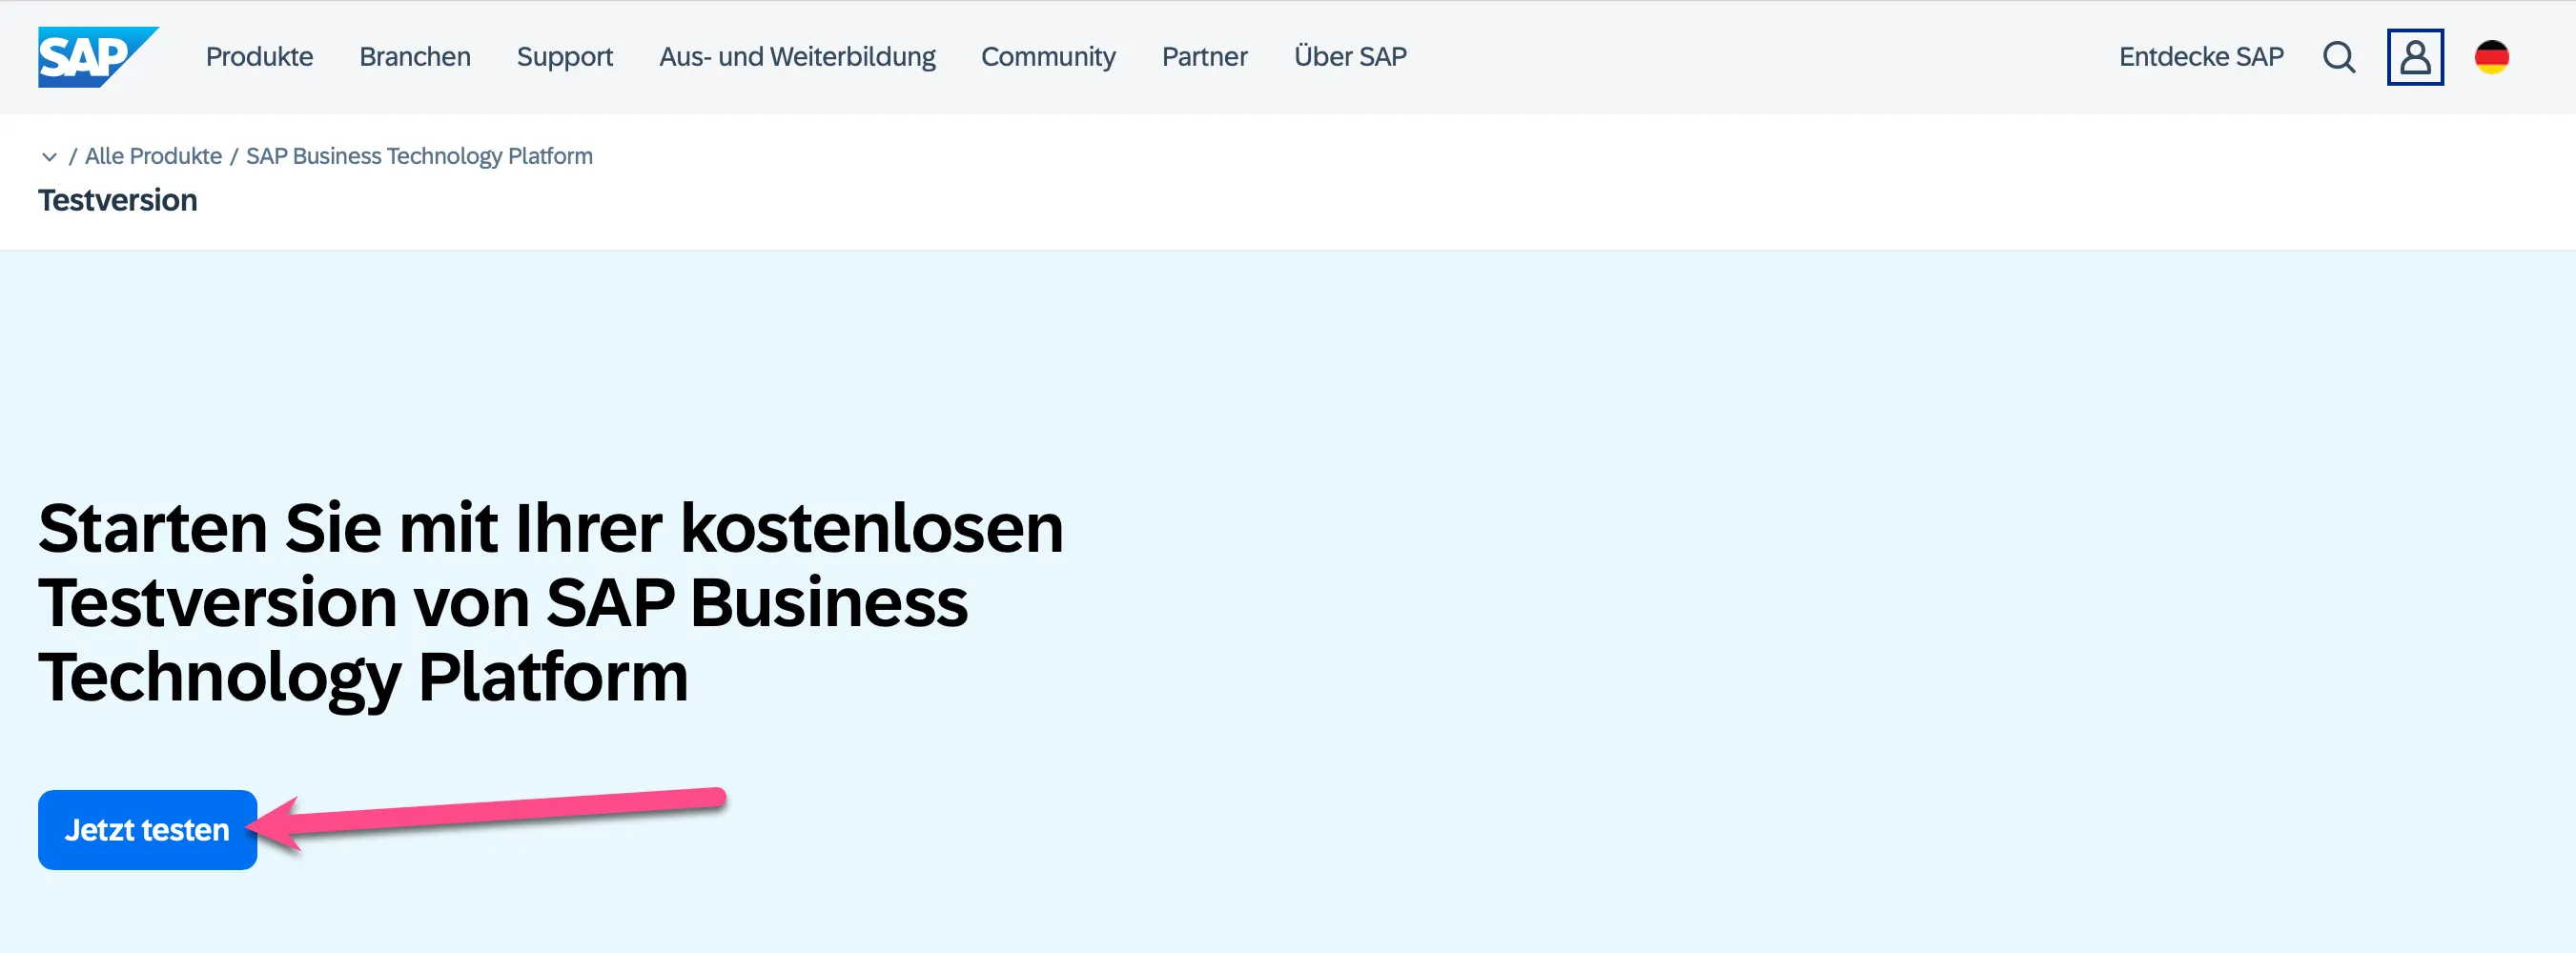Open the Community menu

1048,57
